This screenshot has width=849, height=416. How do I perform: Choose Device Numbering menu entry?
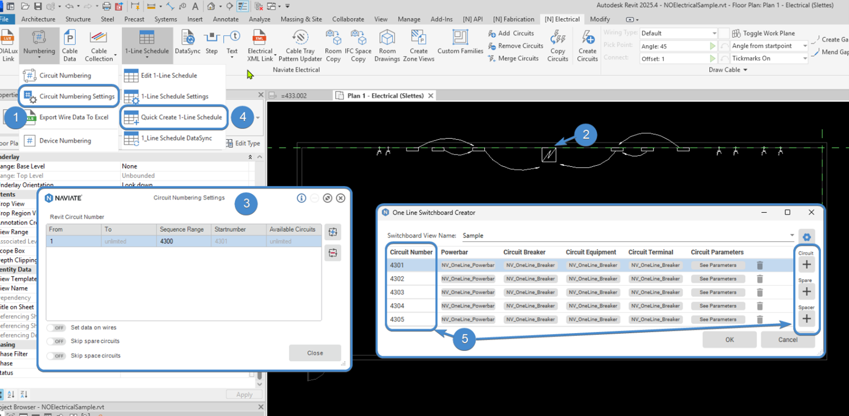pos(57,140)
